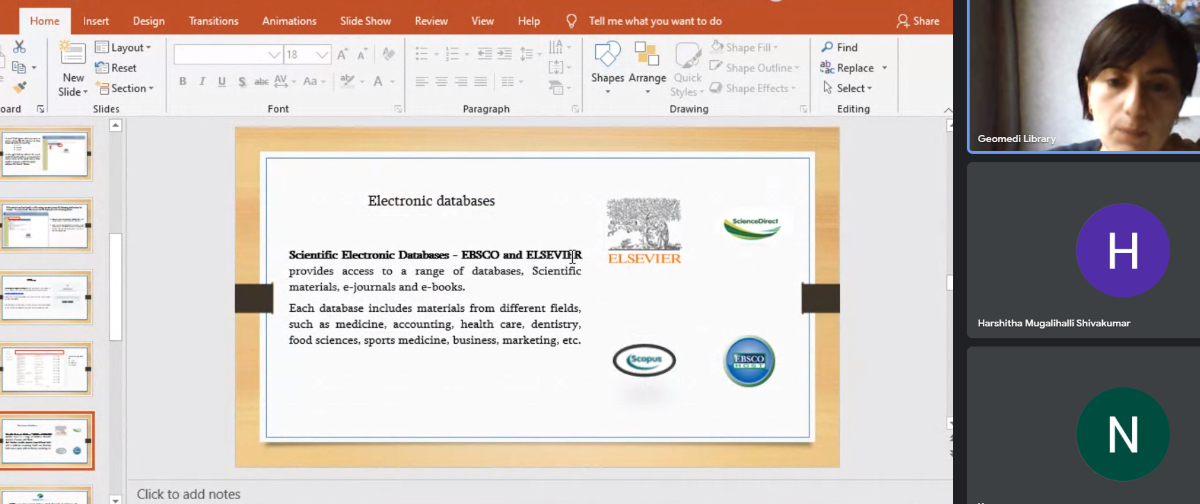Select Geomedi Library video tile

pyautogui.click(x=1084, y=76)
